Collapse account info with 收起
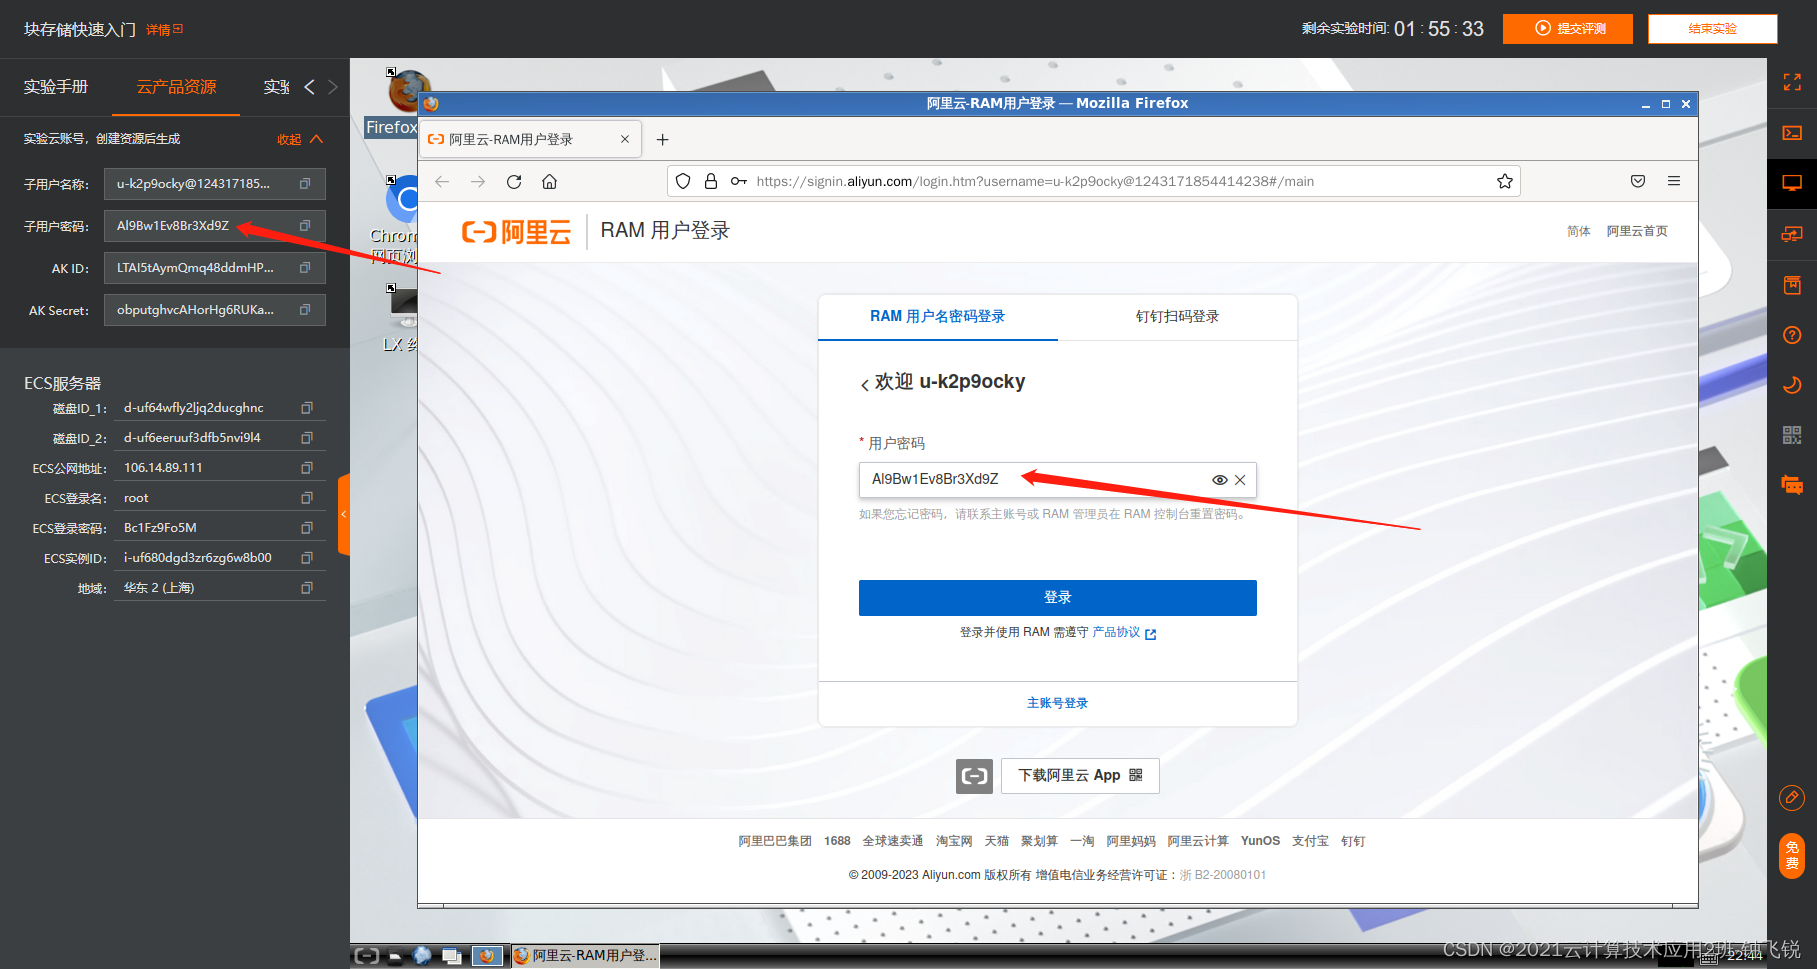 coord(300,139)
